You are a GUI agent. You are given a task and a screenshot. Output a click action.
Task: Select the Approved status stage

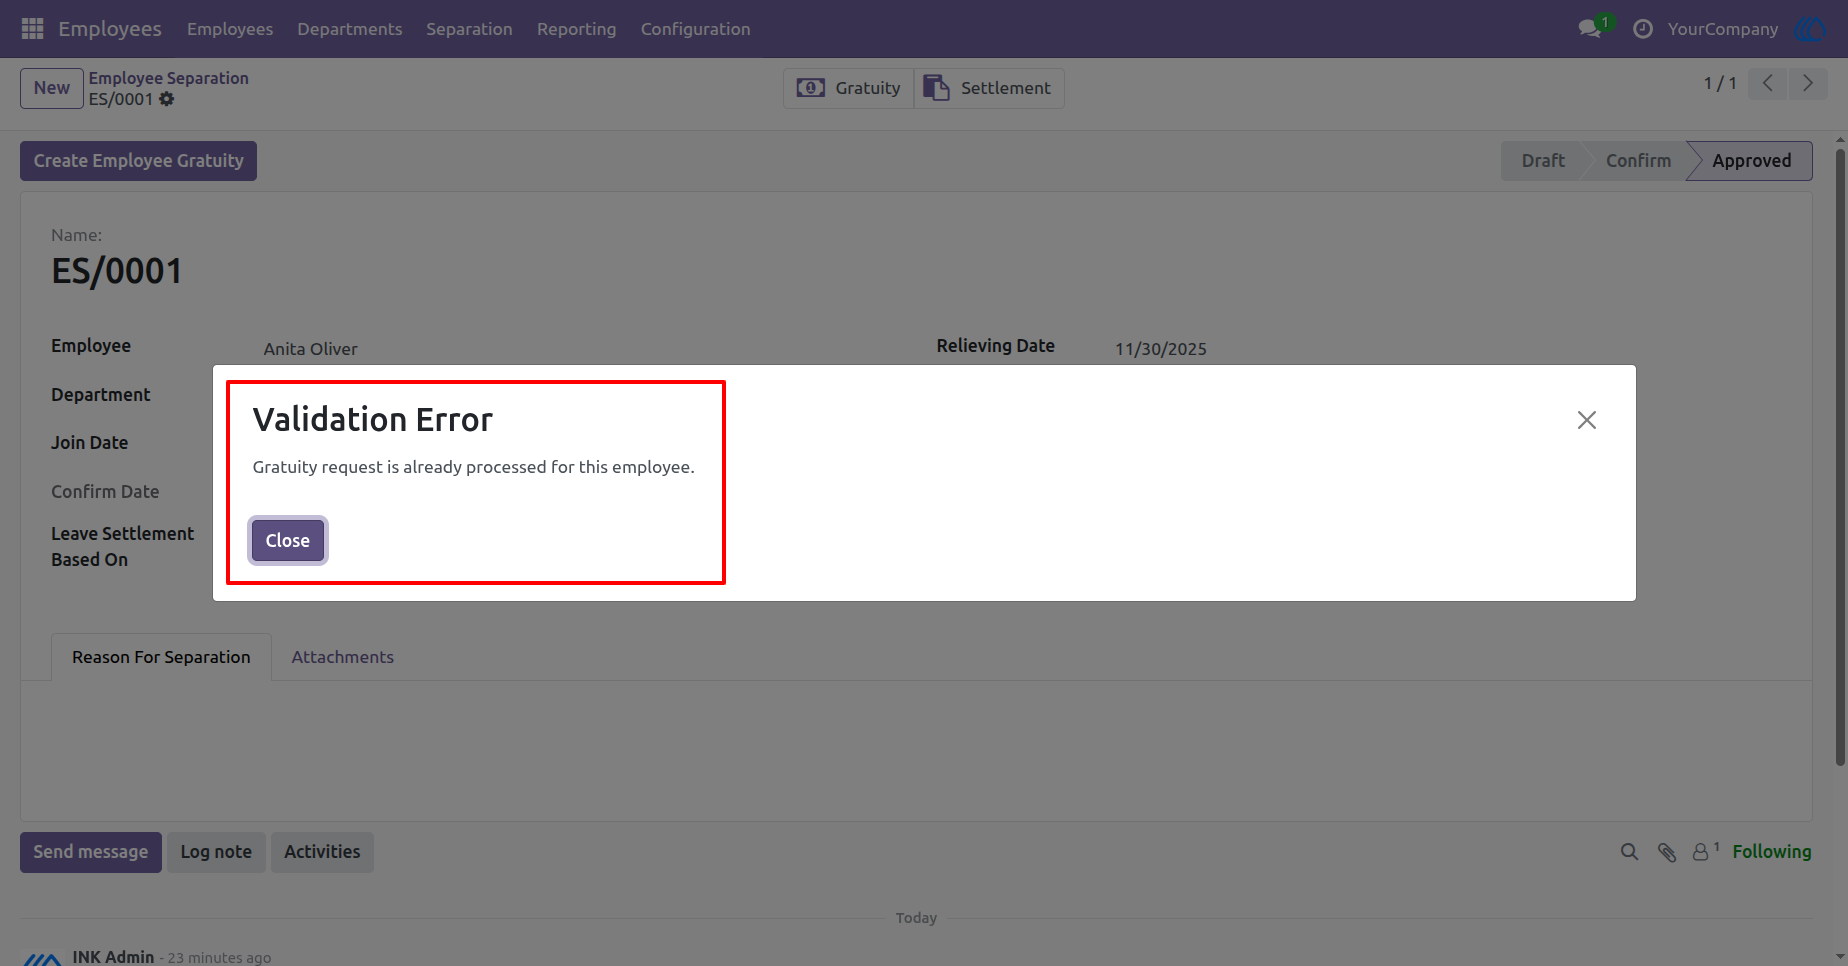(1751, 161)
